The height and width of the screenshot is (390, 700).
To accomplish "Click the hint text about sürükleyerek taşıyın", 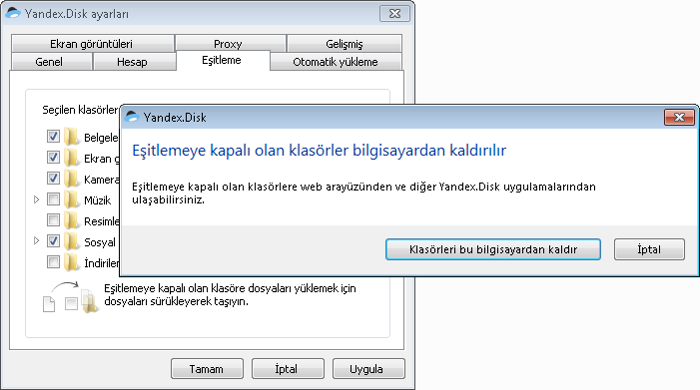I will tap(230, 295).
